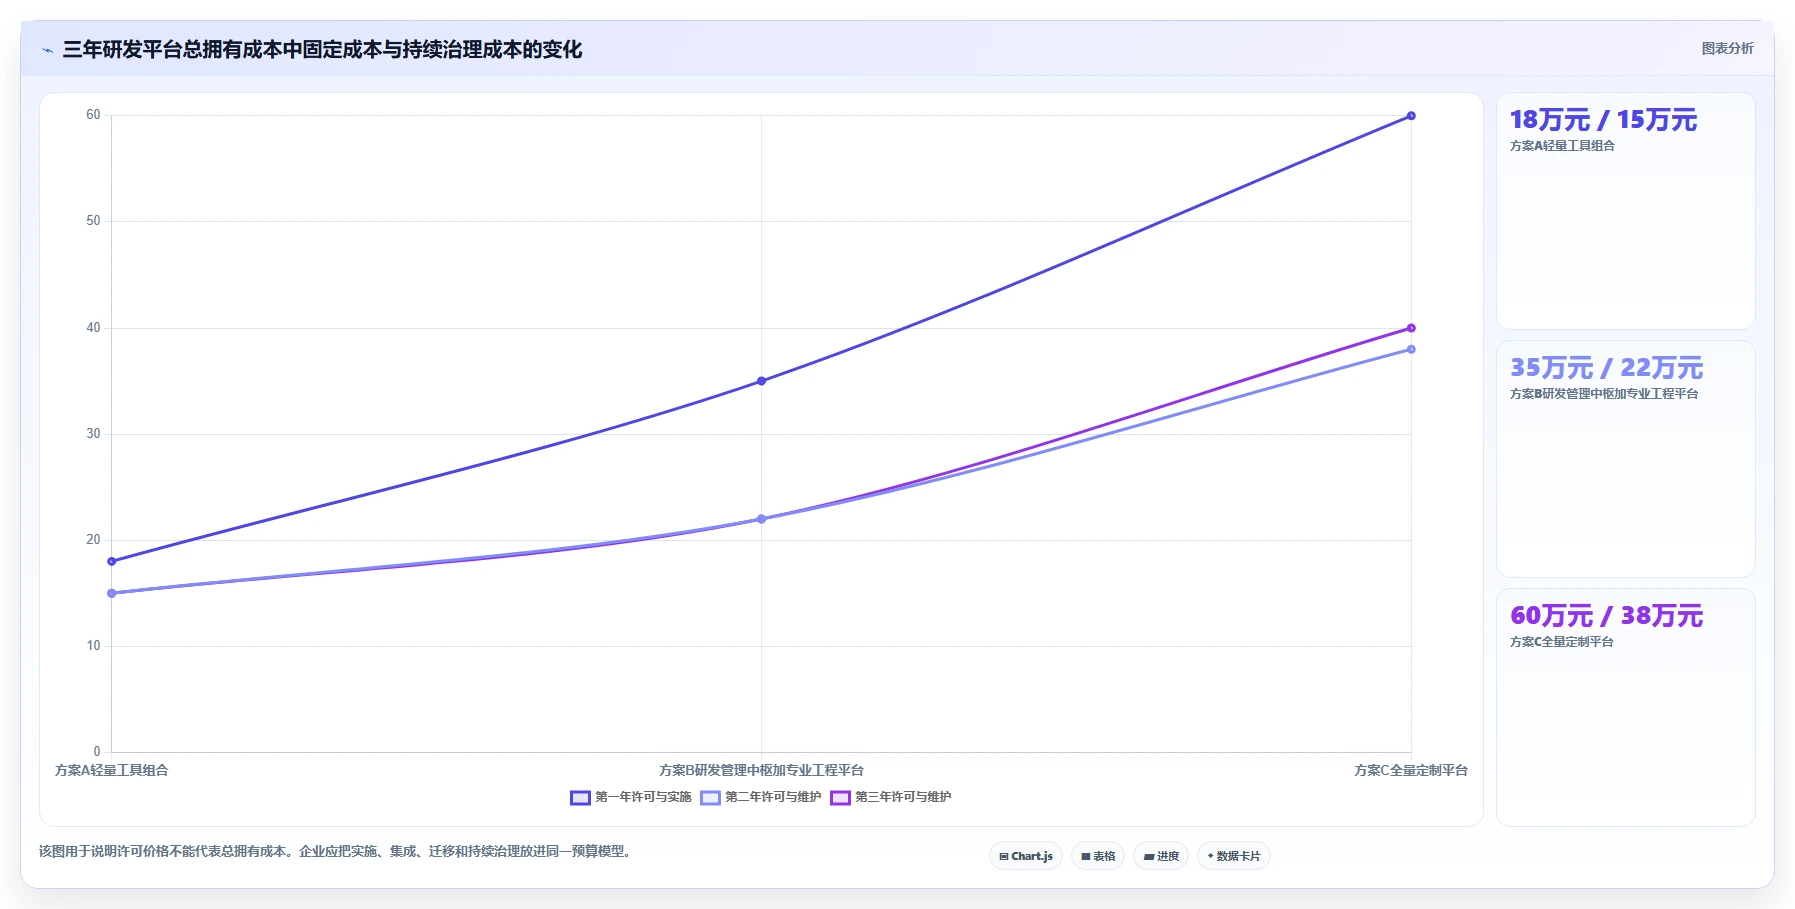Click the 方案A轻量工具组合 card label
This screenshot has height=909, width=1795.
[x=1562, y=146]
